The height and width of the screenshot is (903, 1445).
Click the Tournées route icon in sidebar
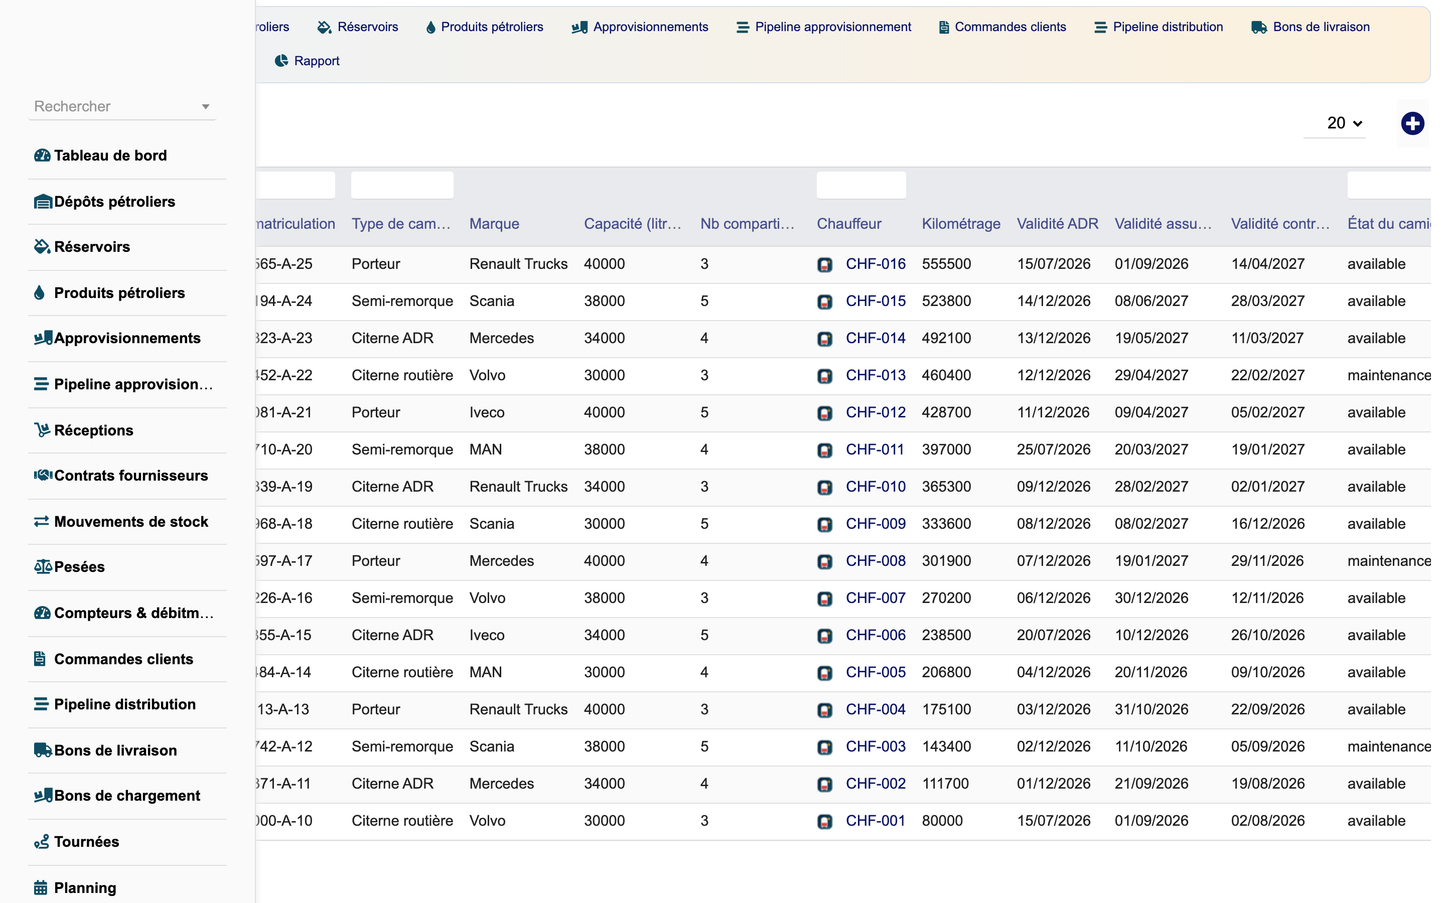click(x=41, y=841)
